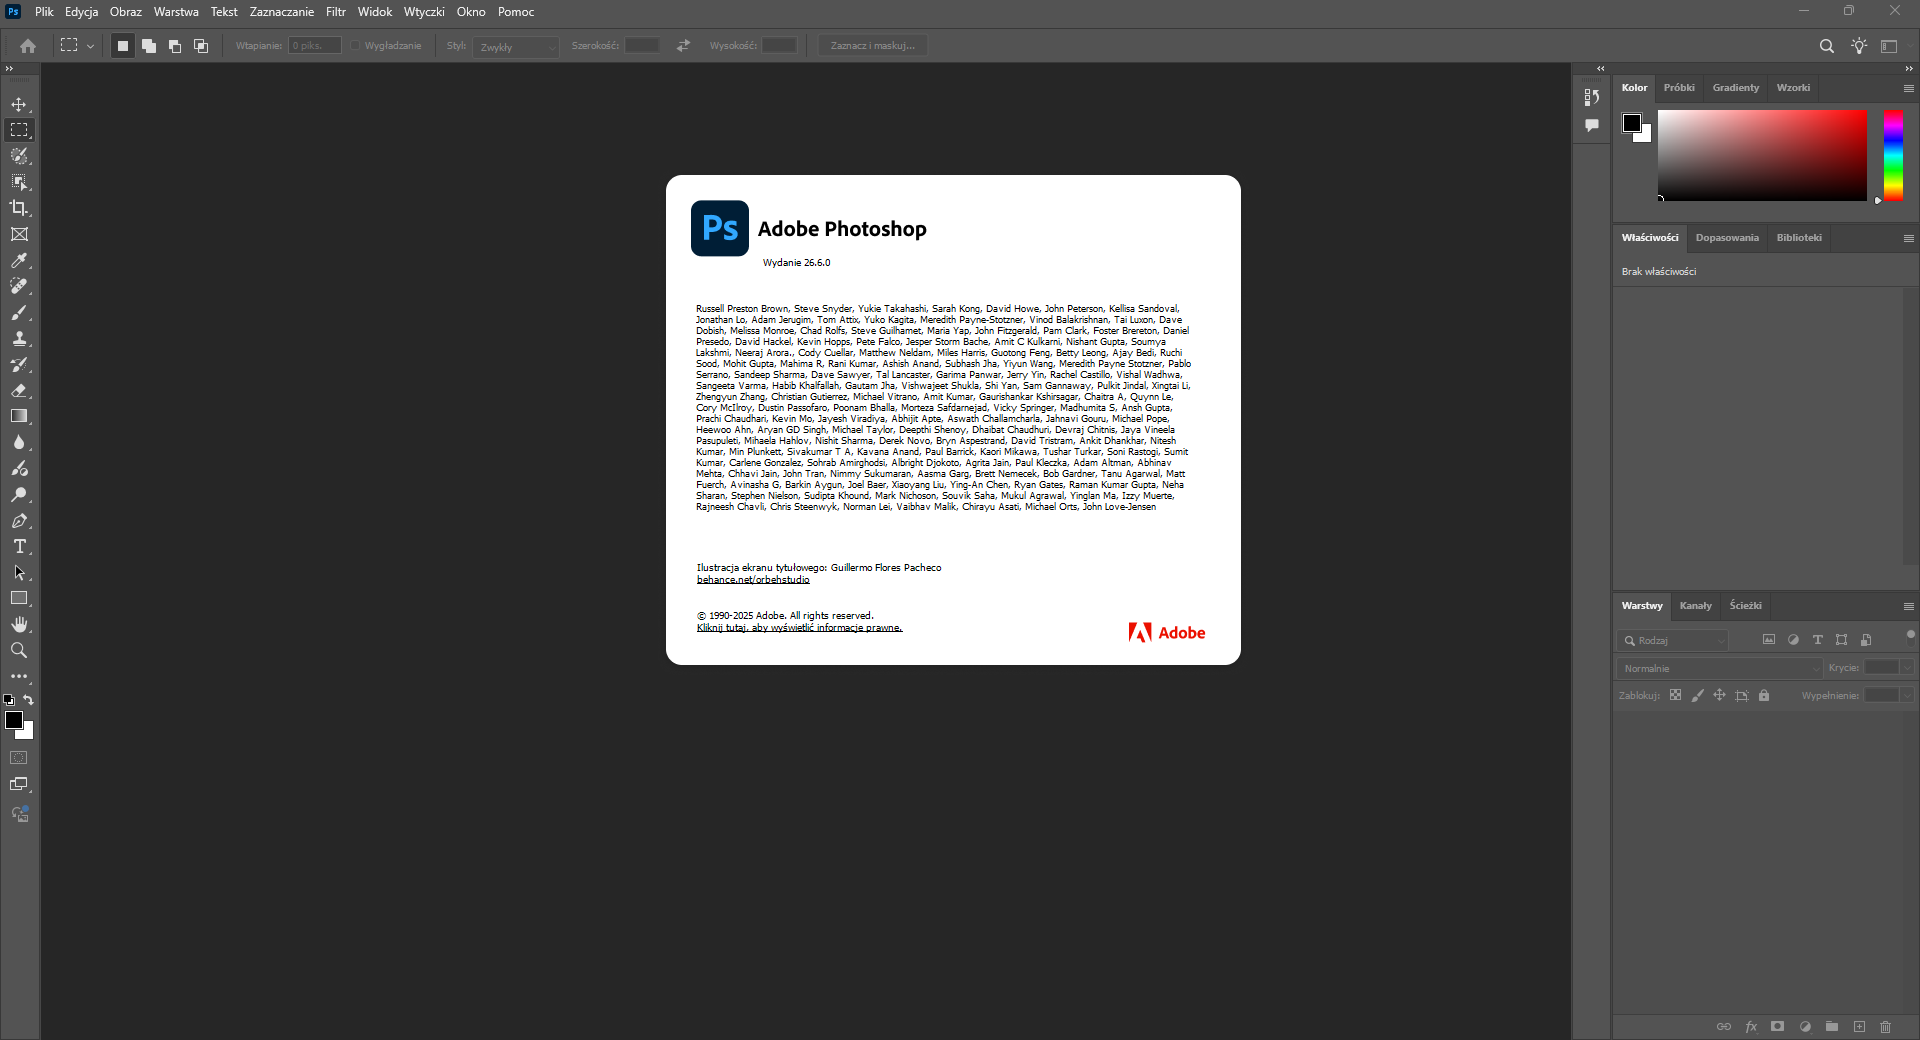Viewport: 1920px width, 1040px height.
Task: Open the workspace switcher in options bar
Action: [x=1889, y=46]
